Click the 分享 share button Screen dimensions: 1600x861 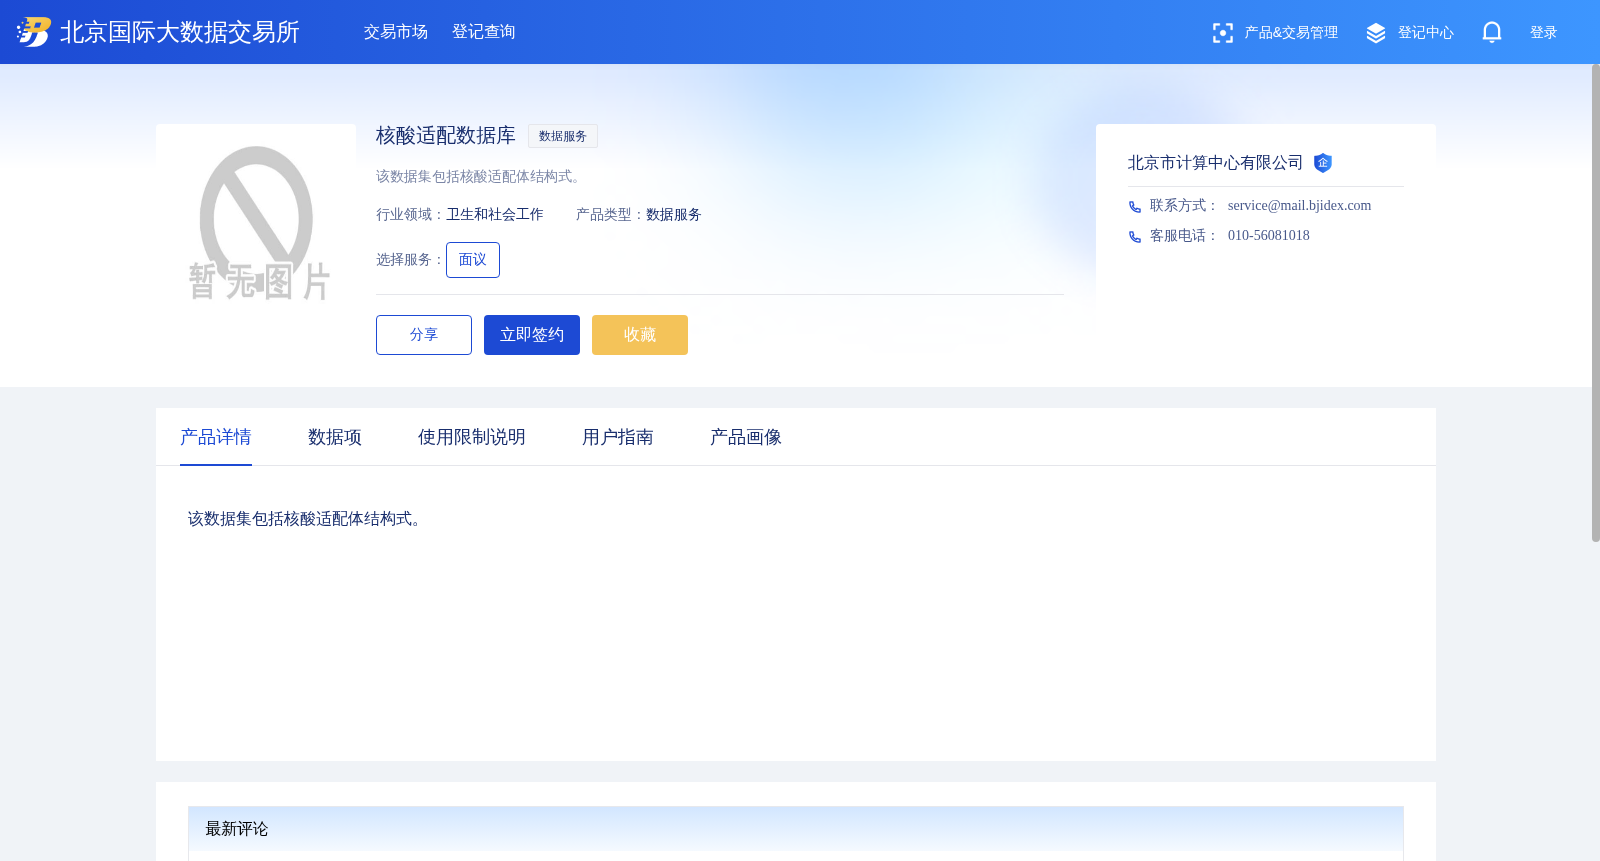pos(424,335)
